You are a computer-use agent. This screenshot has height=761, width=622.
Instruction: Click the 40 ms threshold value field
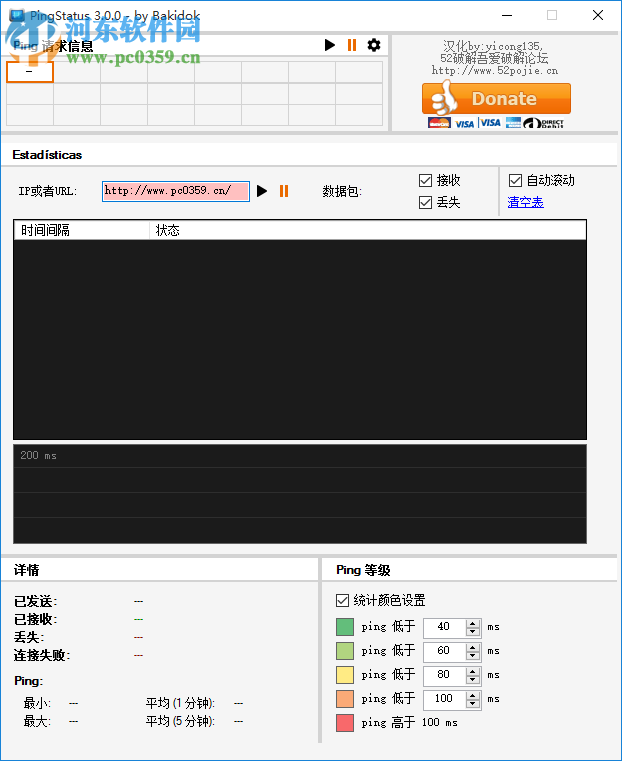coord(444,627)
